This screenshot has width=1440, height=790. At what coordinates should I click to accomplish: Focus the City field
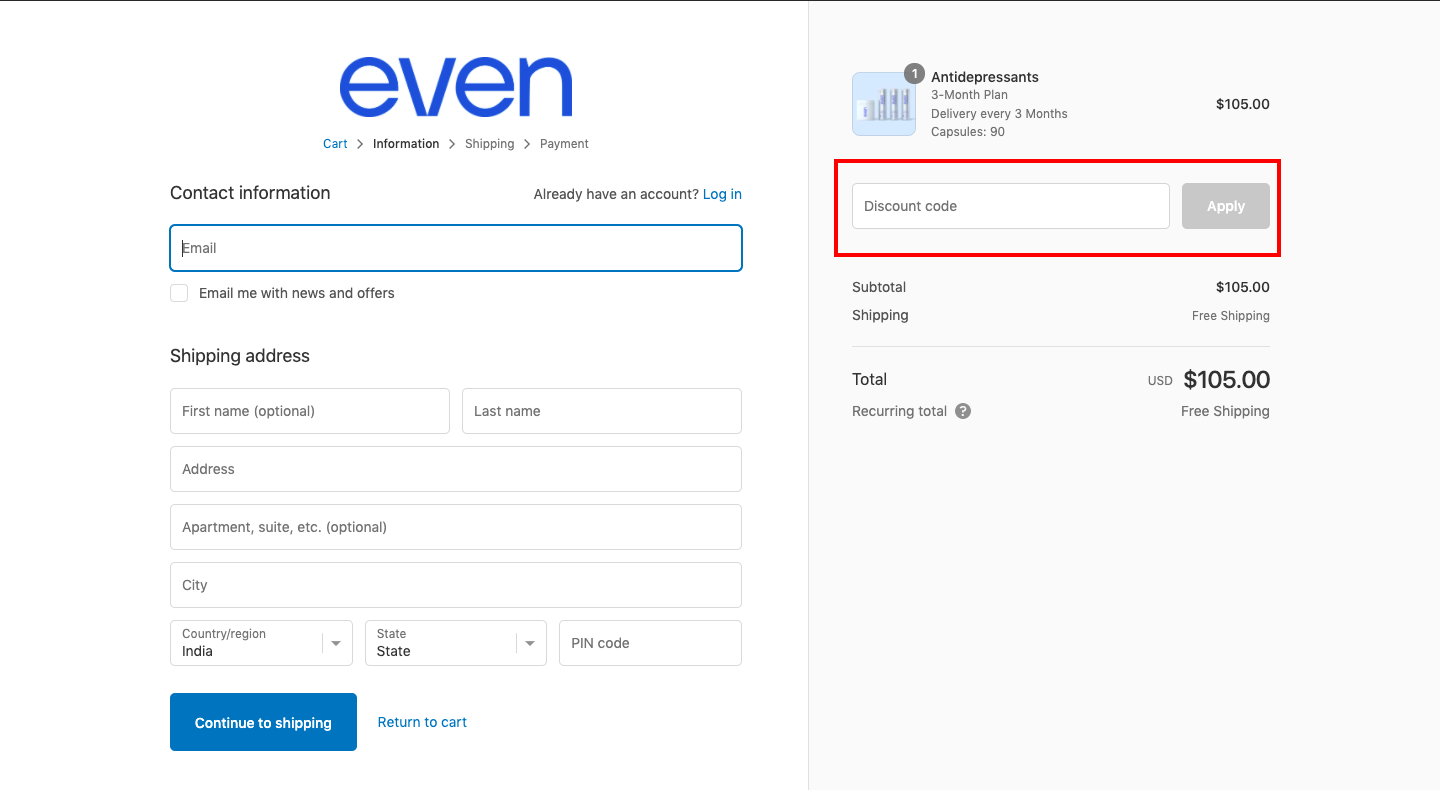[456, 585]
